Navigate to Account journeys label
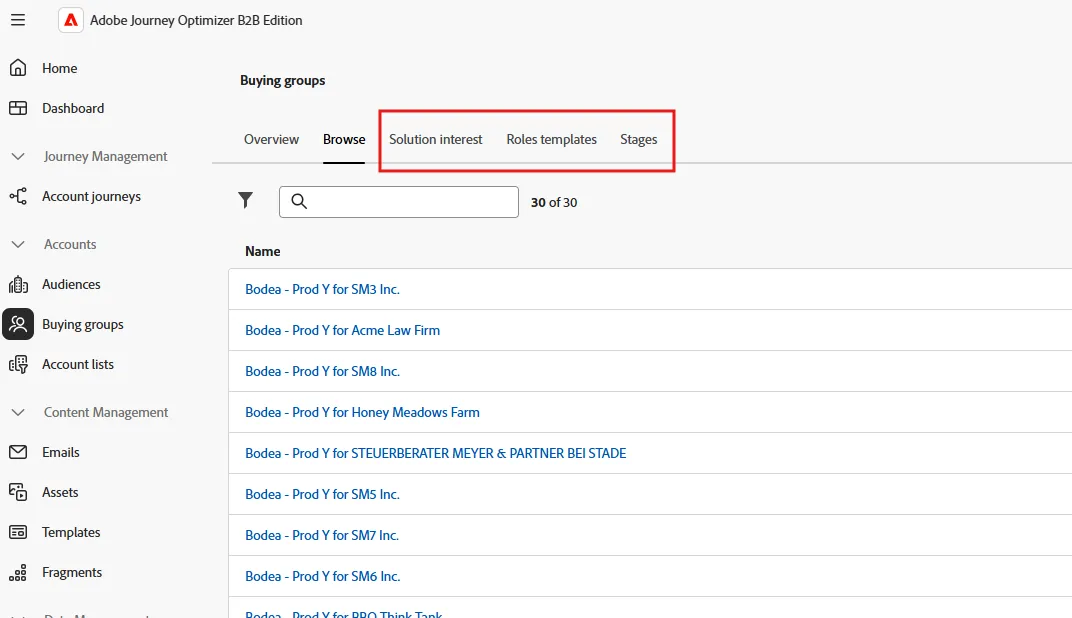 pos(92,197)
